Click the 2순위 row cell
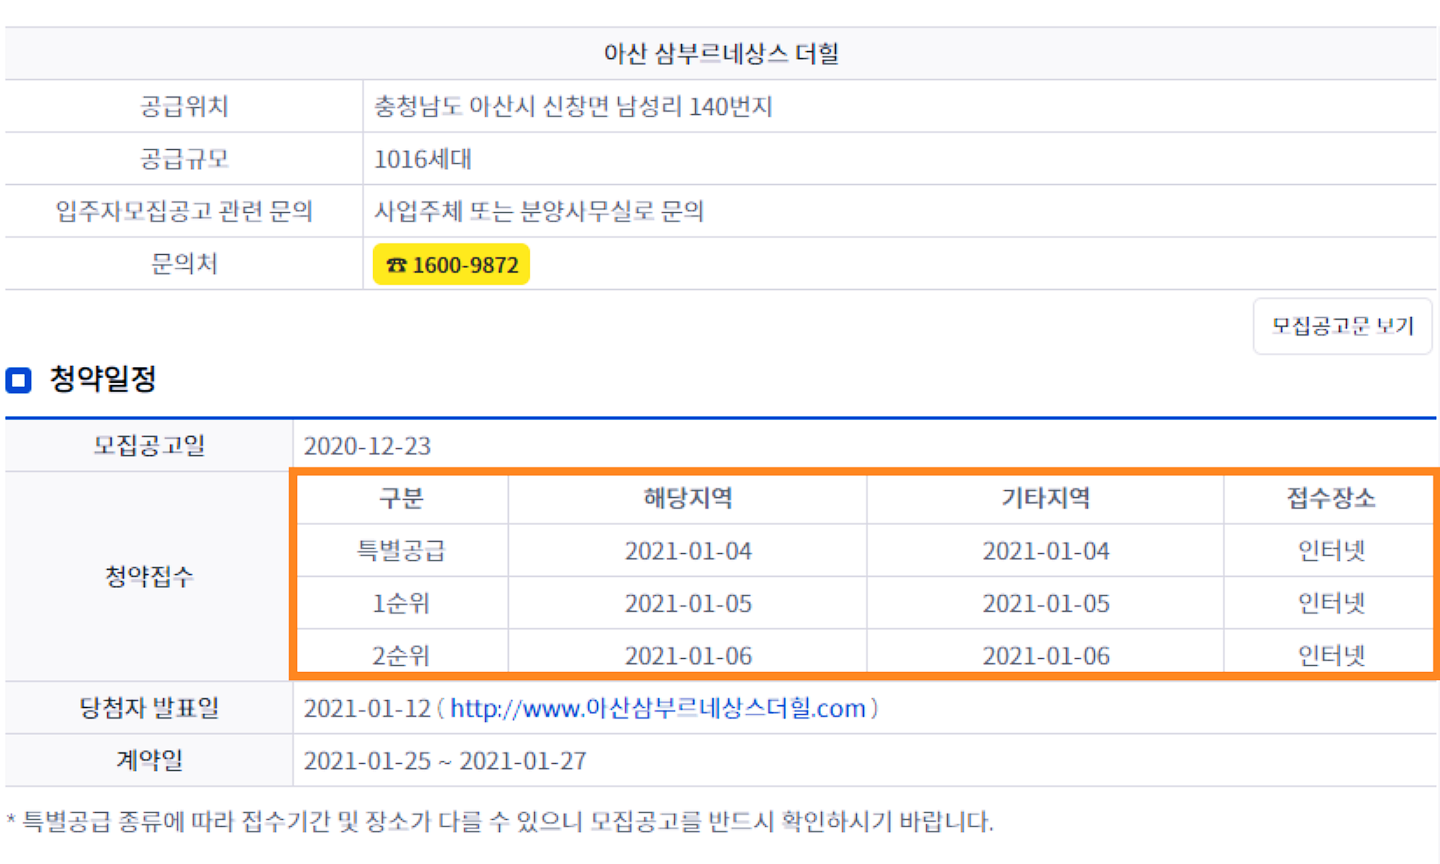Screen dimensions: 1440x864 pyautogui.click(x=401, y=656)
